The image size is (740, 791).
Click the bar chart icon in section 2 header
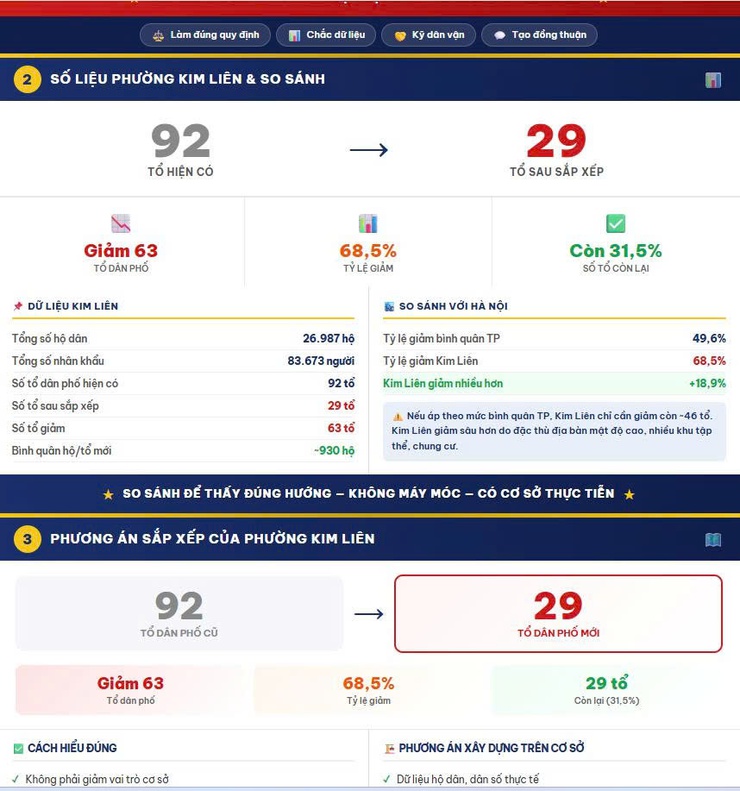click(713, 80)
